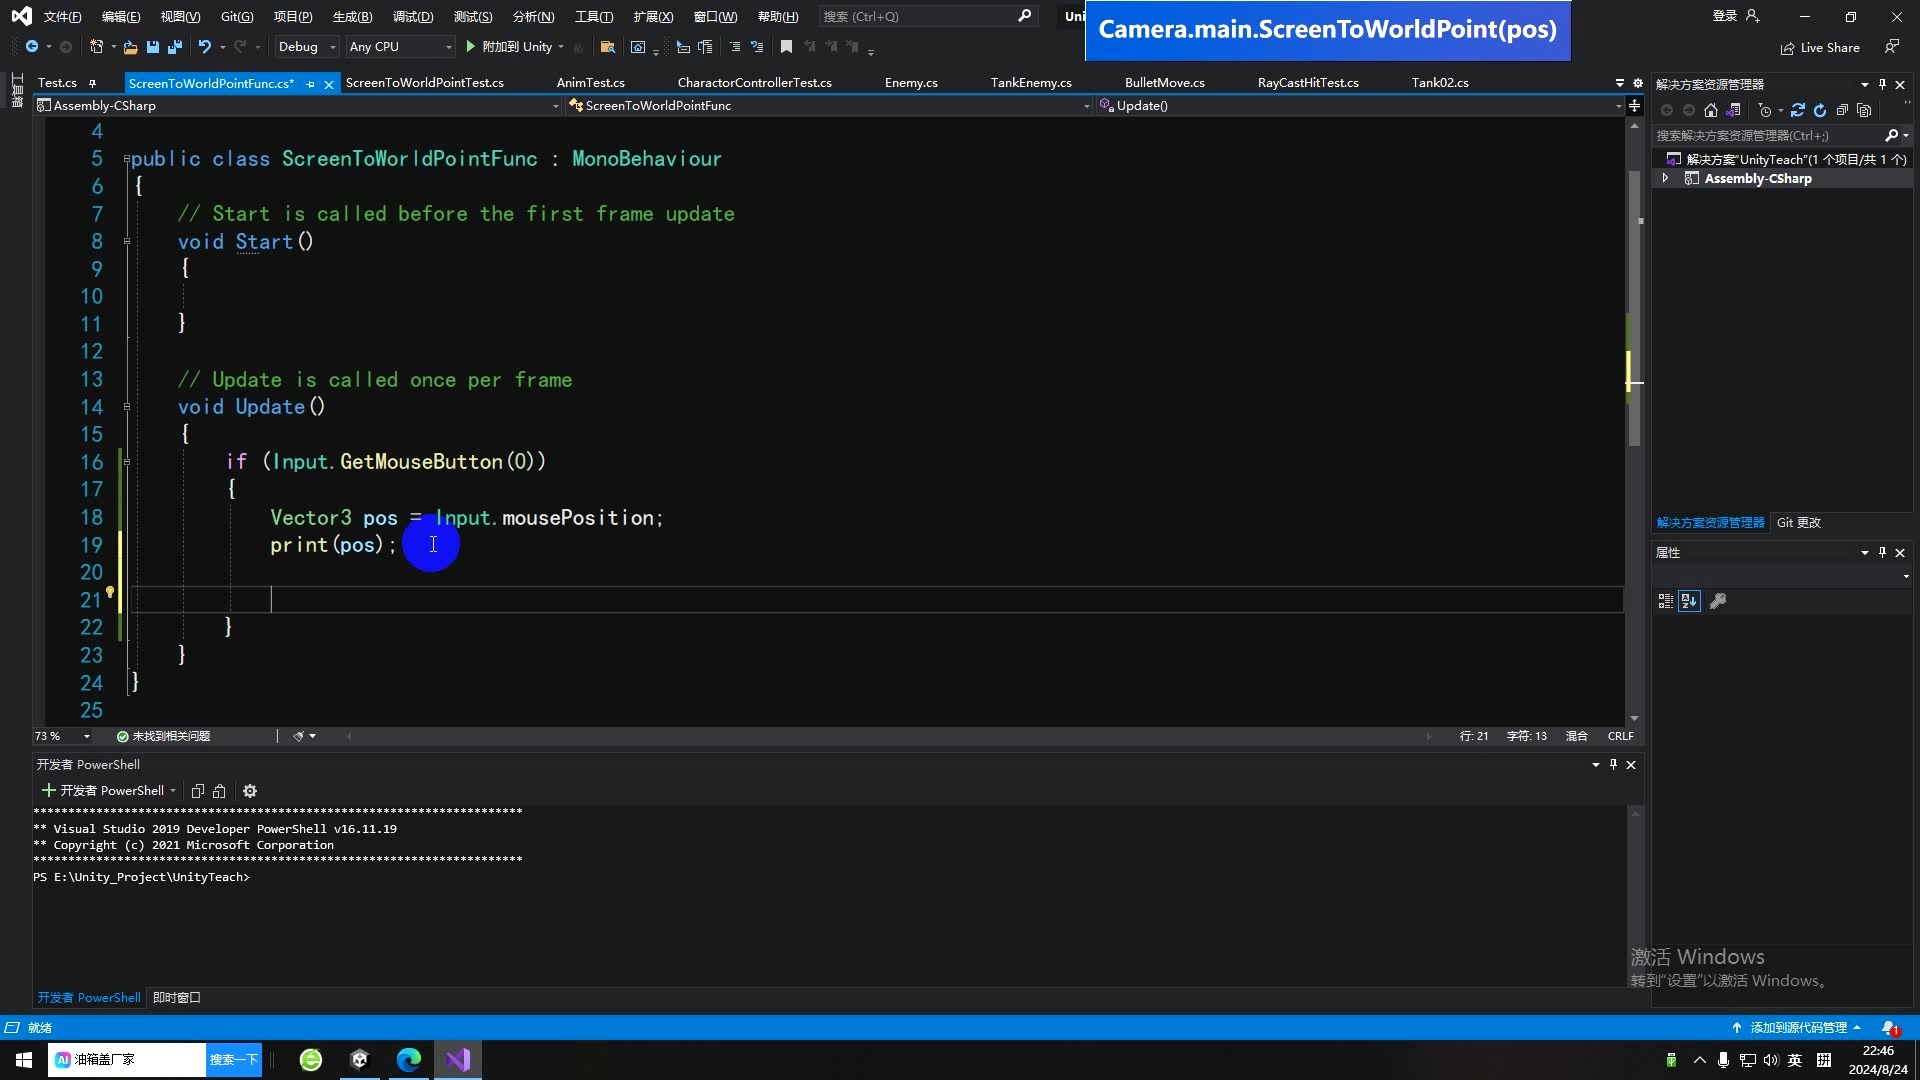1920x1080 pixels.
Task: Collapse the Update method code block
Action: (127, 407)
